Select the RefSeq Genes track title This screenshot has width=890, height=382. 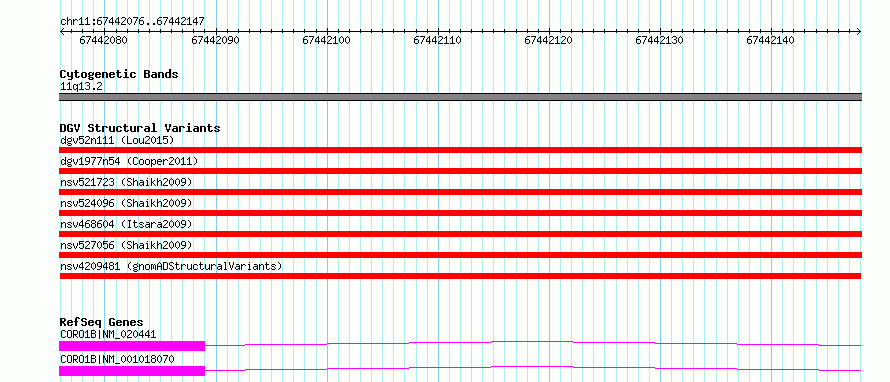pos(102,322)
